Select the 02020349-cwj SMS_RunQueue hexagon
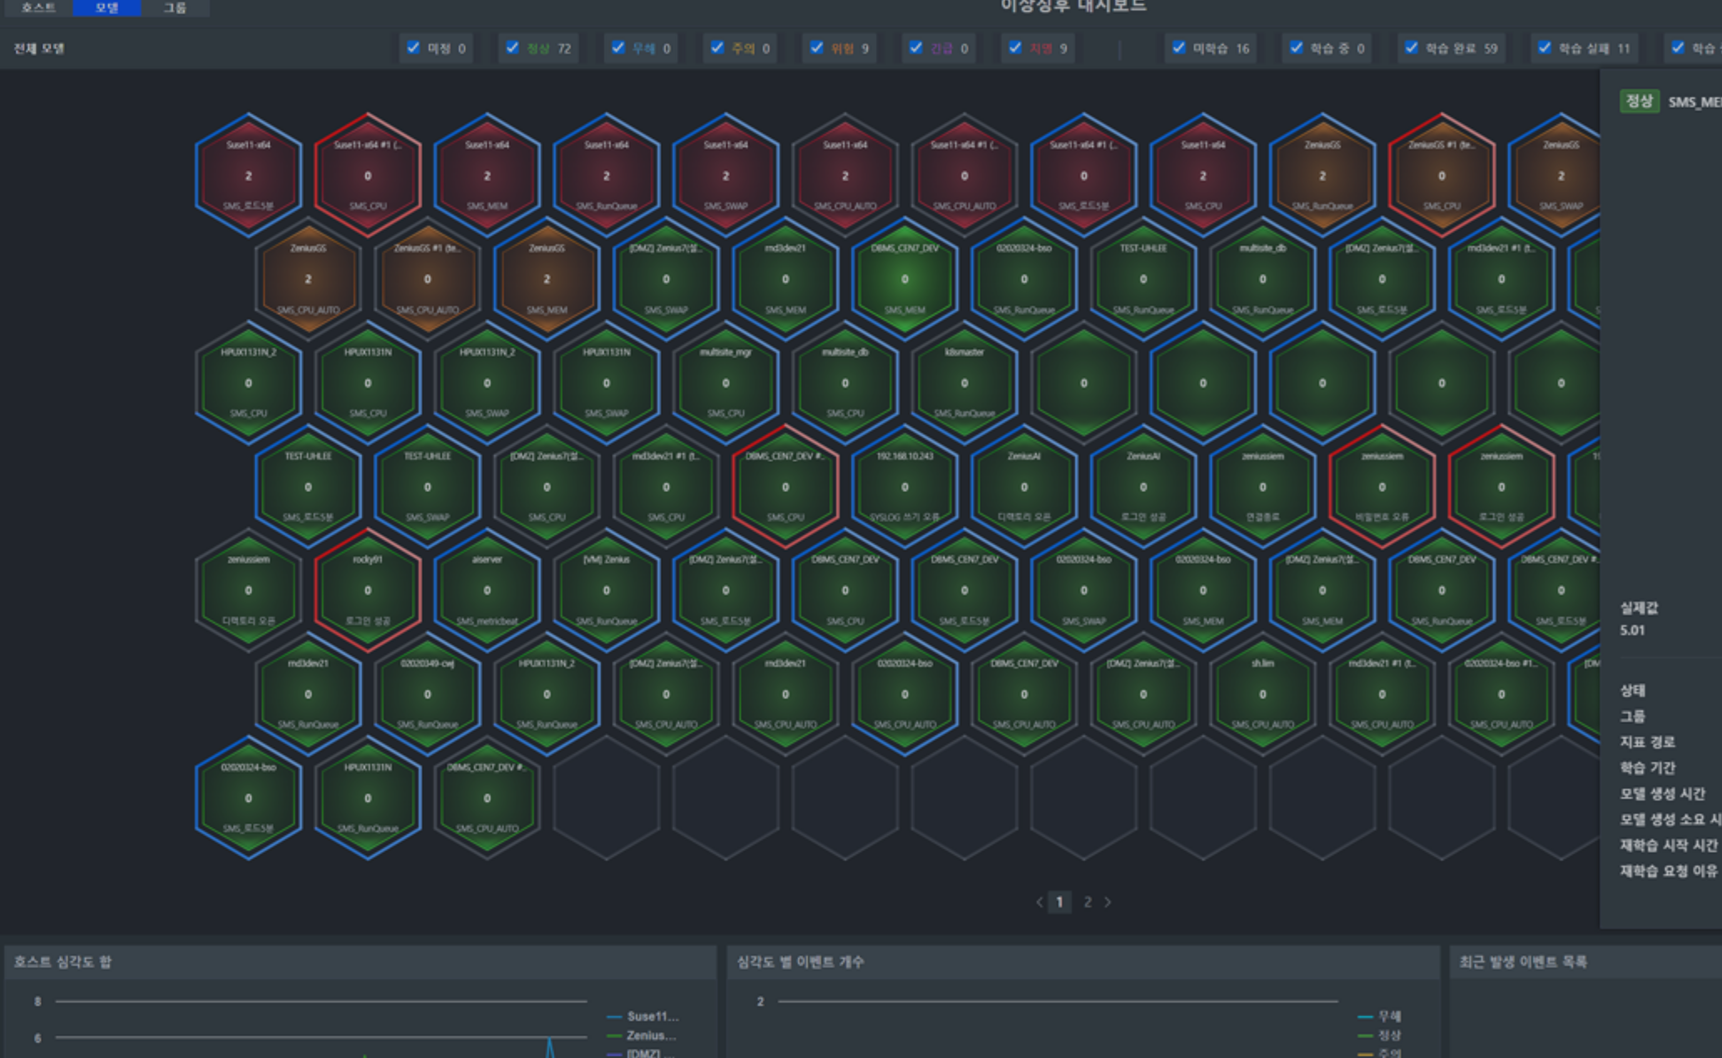The width and height of the screenshot is (1722, 1058). 427,694
